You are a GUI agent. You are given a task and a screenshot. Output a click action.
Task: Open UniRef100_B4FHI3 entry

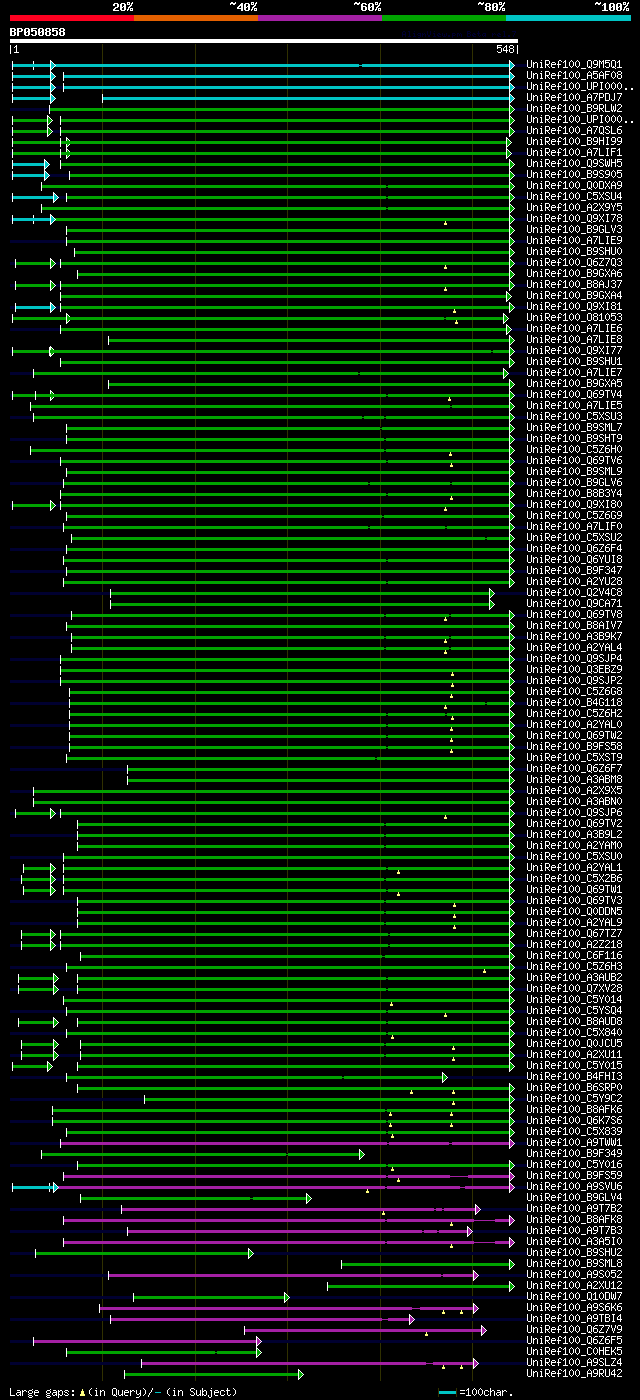click(576, 1076)
